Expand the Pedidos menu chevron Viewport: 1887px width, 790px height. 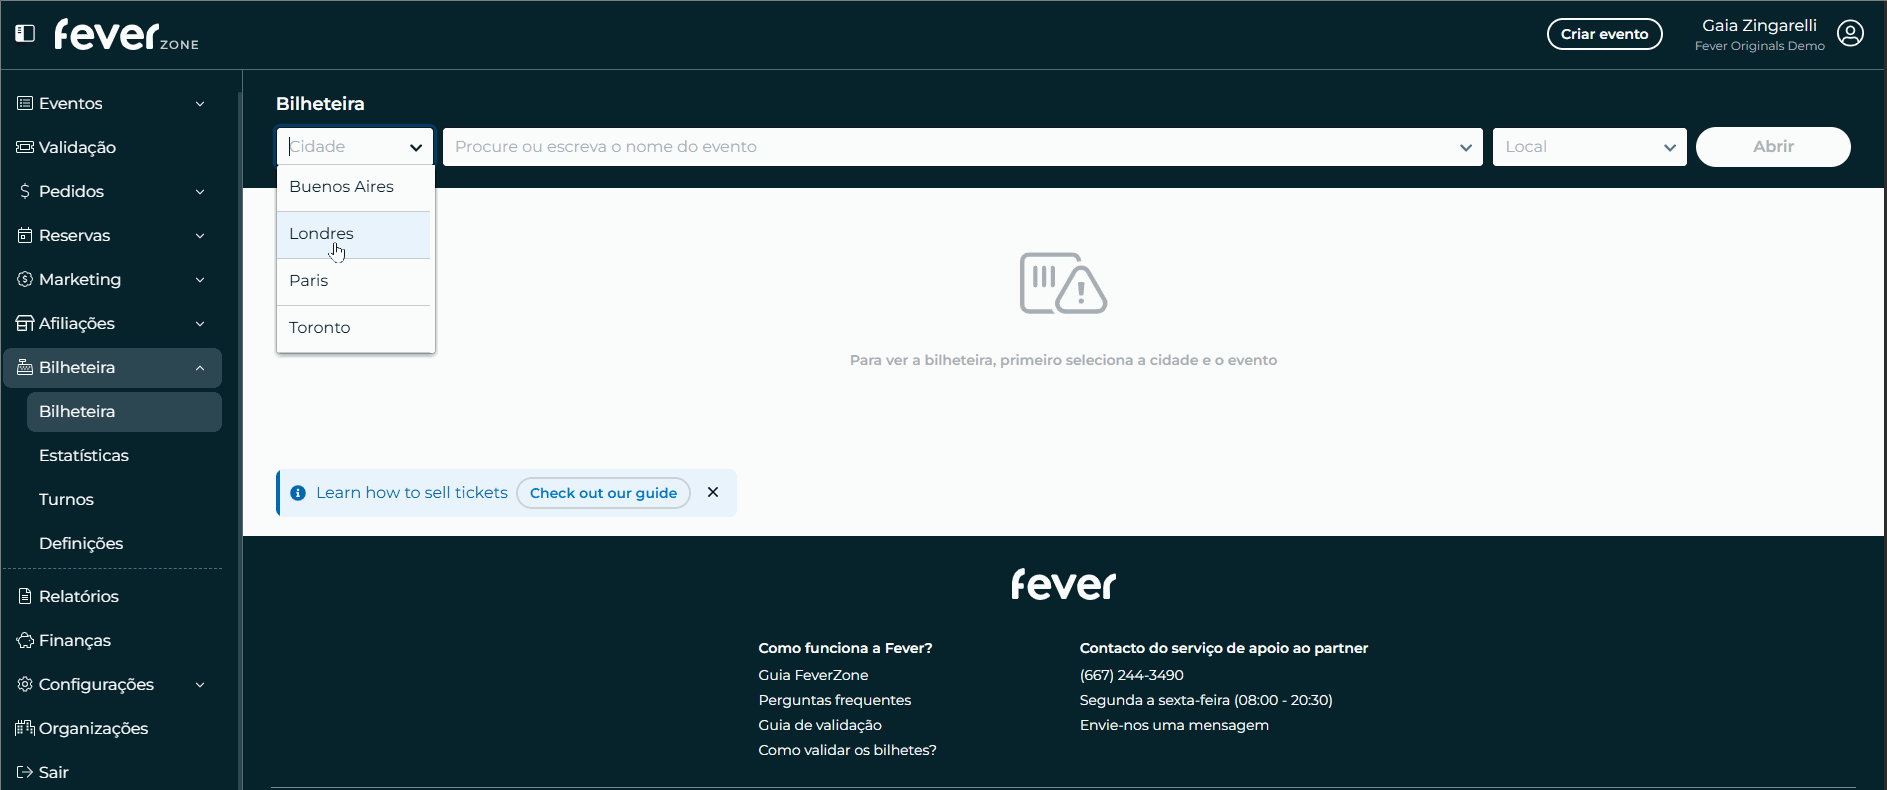(200, 192)
